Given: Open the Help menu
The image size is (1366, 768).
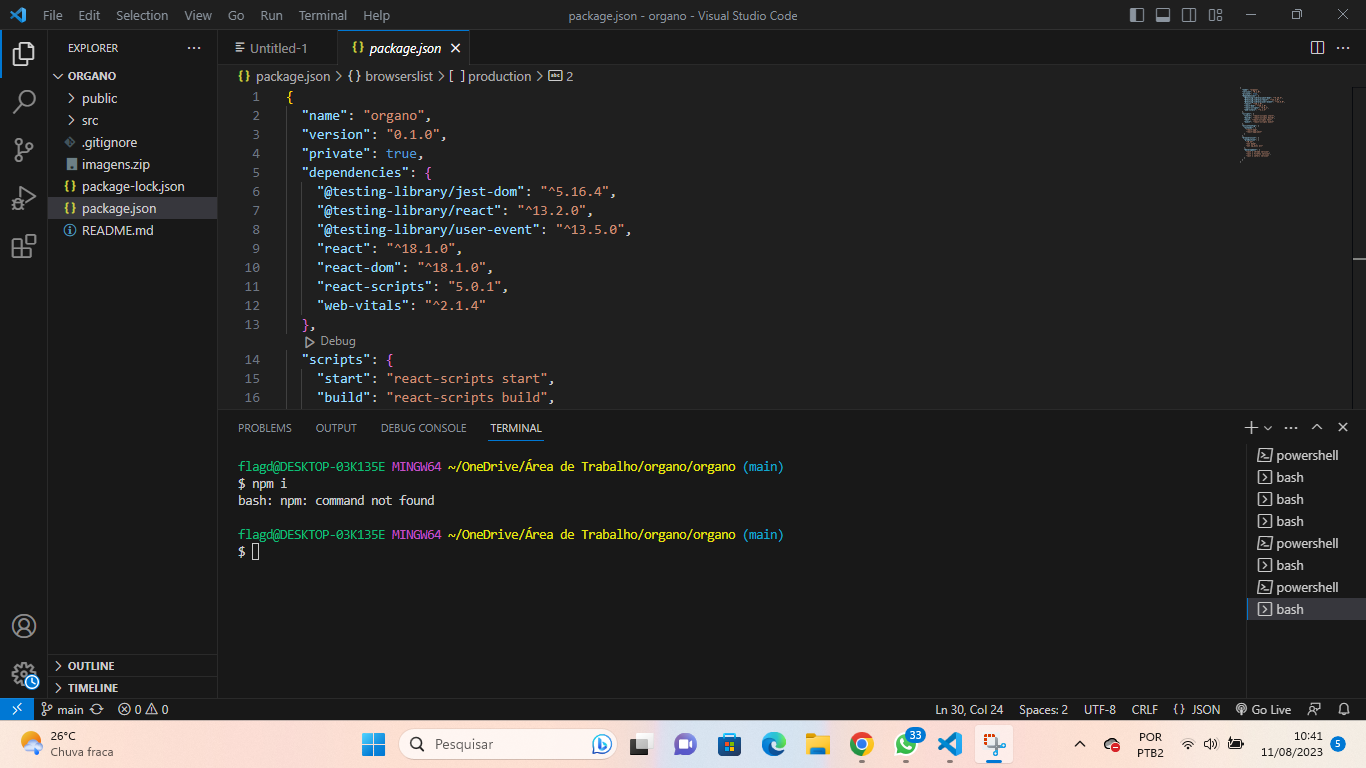Looking at the screenshot, I should click(x=376, y=15).
